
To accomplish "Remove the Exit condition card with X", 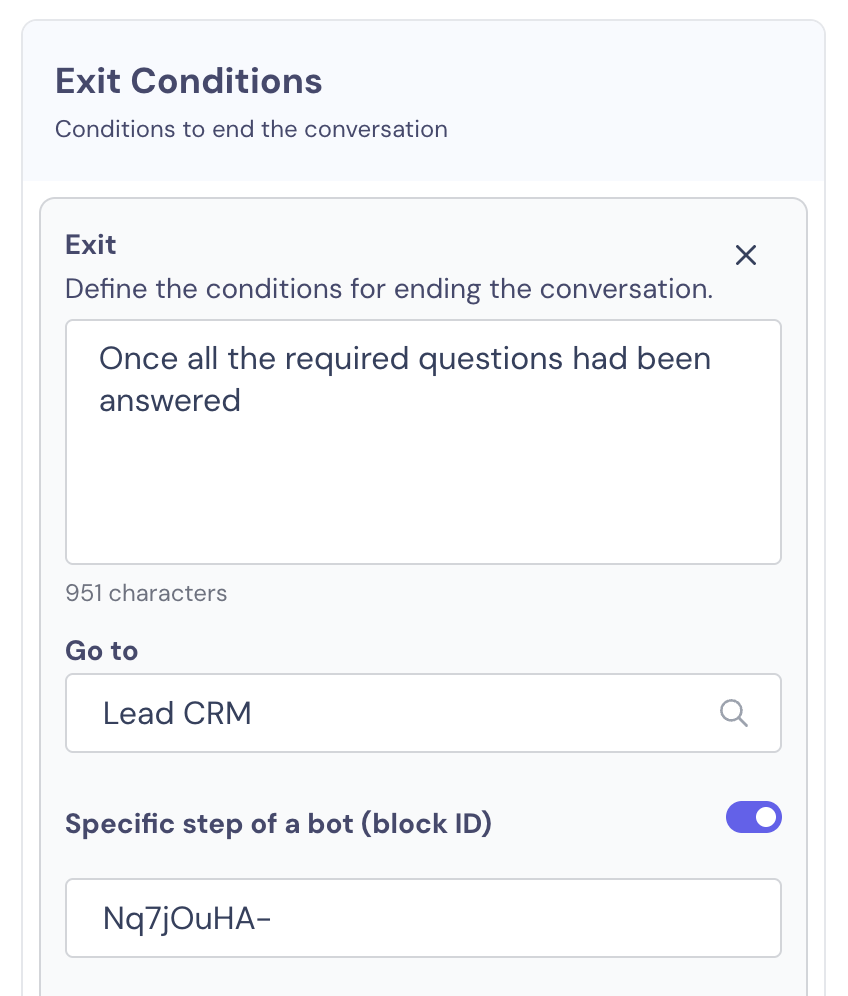I will pos(746,255).
